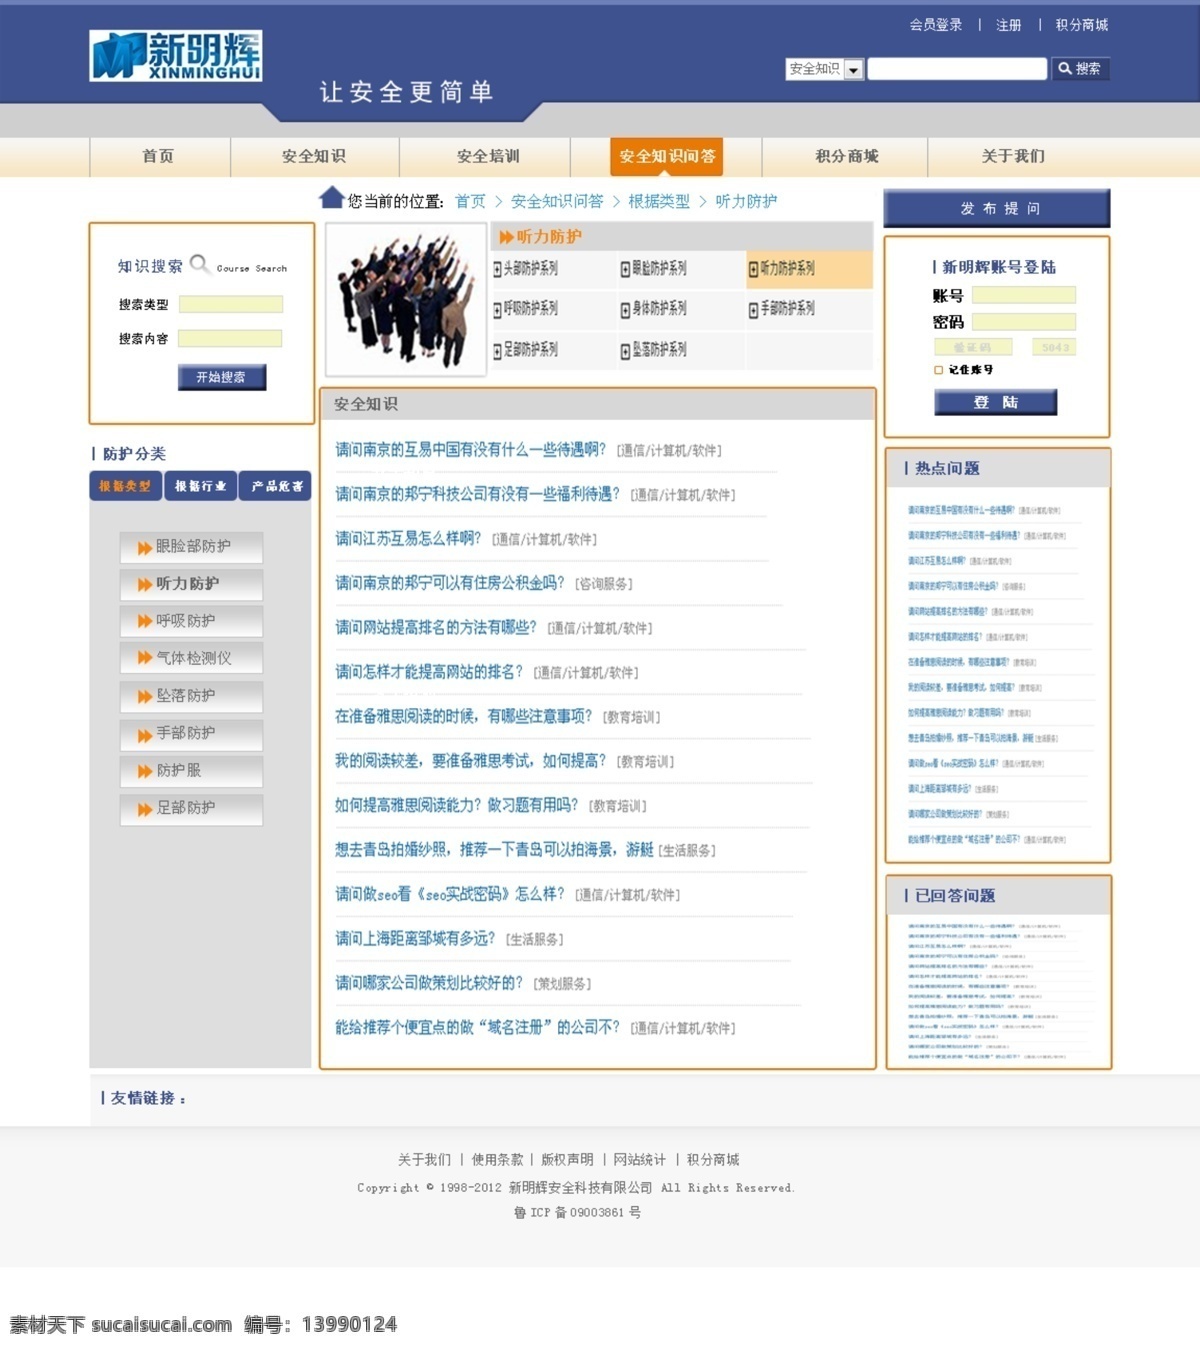Open question 请问网站提高排名的方法有哪些?

coord(436,628)
